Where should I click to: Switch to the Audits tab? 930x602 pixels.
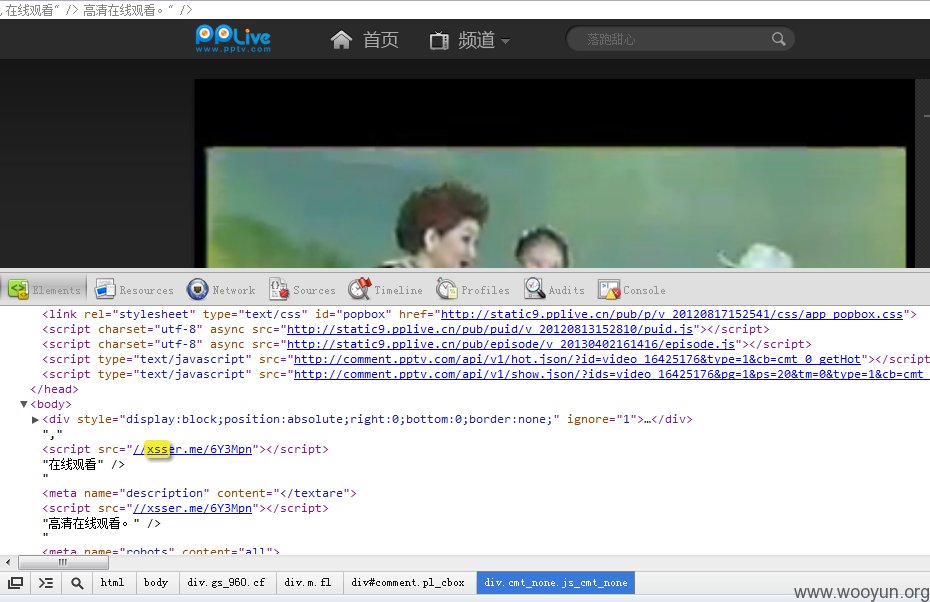(555, 290)
